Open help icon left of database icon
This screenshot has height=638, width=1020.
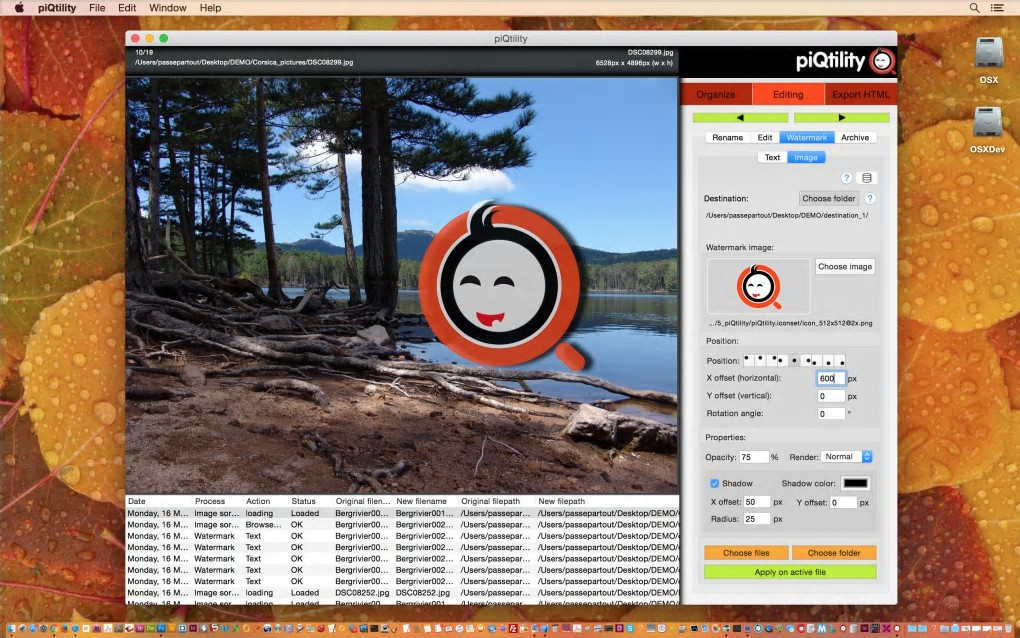tap(846, 178)
